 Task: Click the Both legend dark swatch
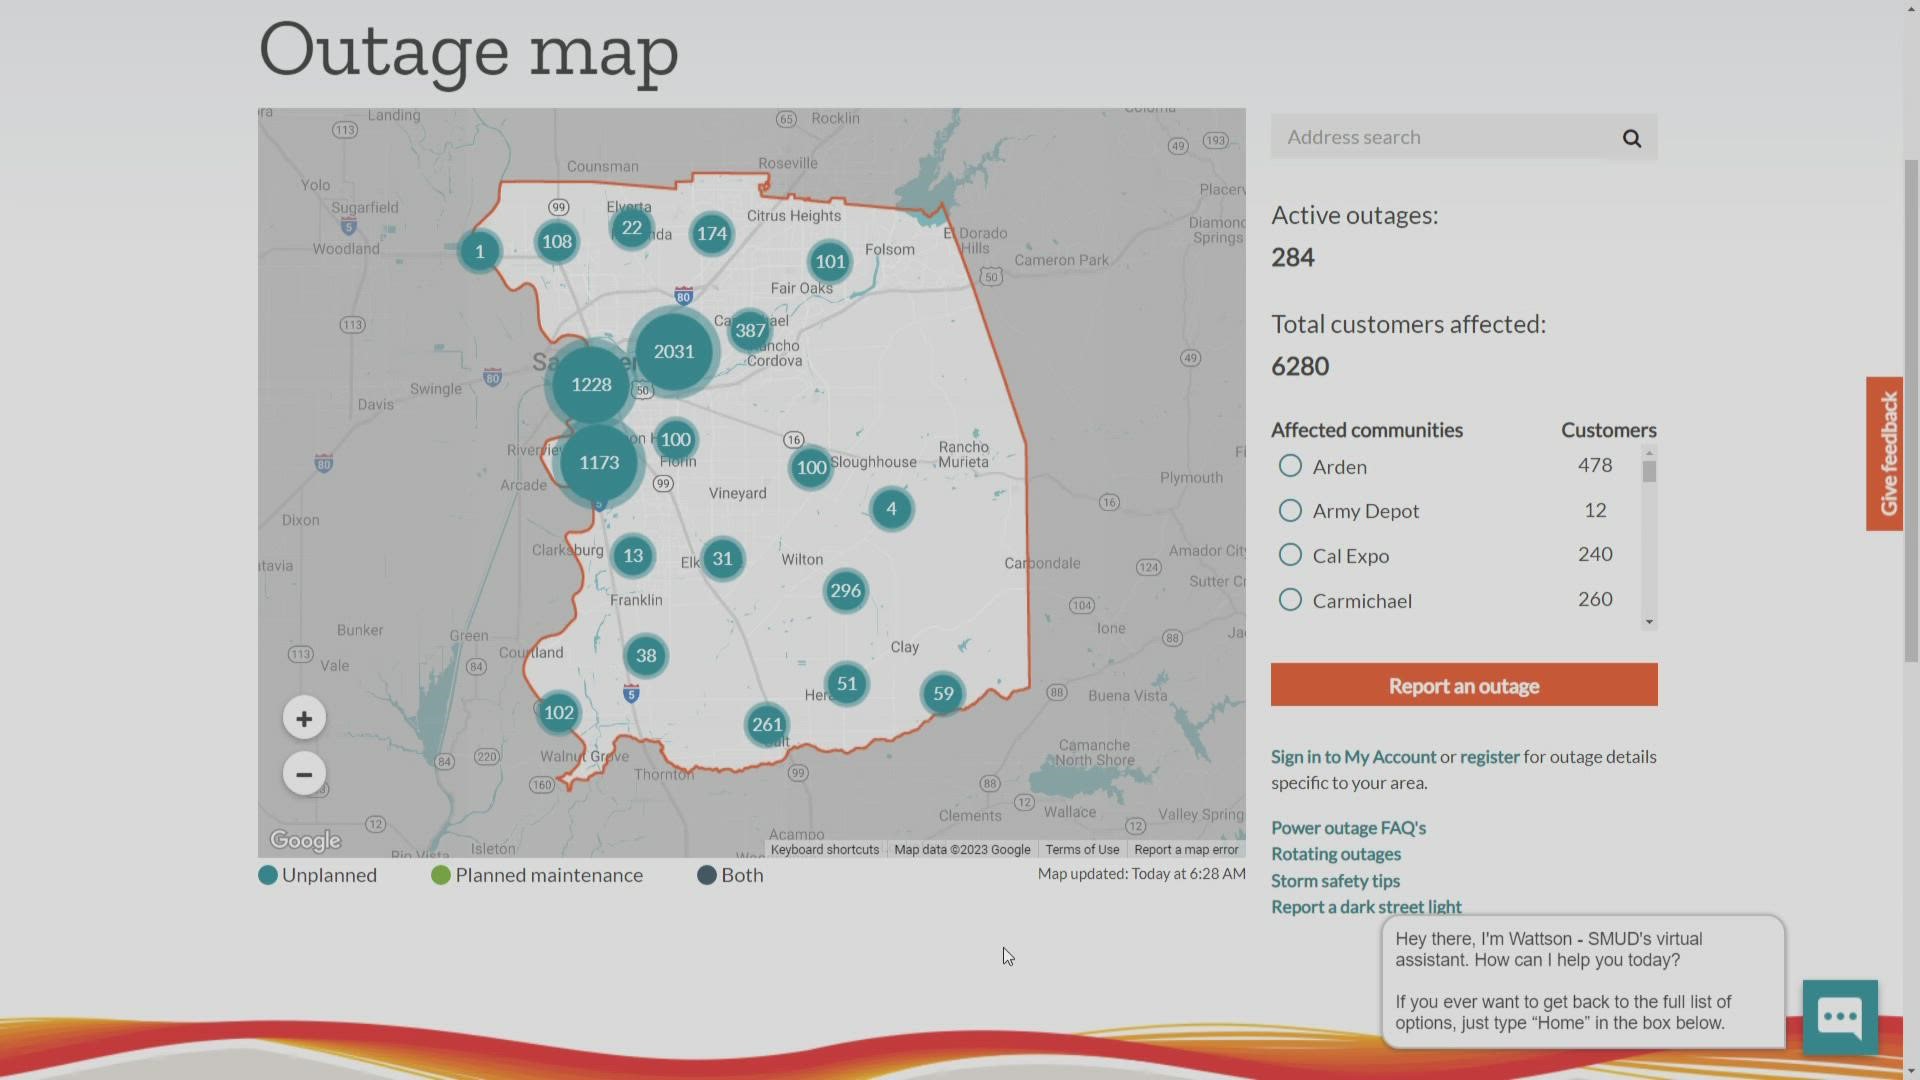coord(707,876)
